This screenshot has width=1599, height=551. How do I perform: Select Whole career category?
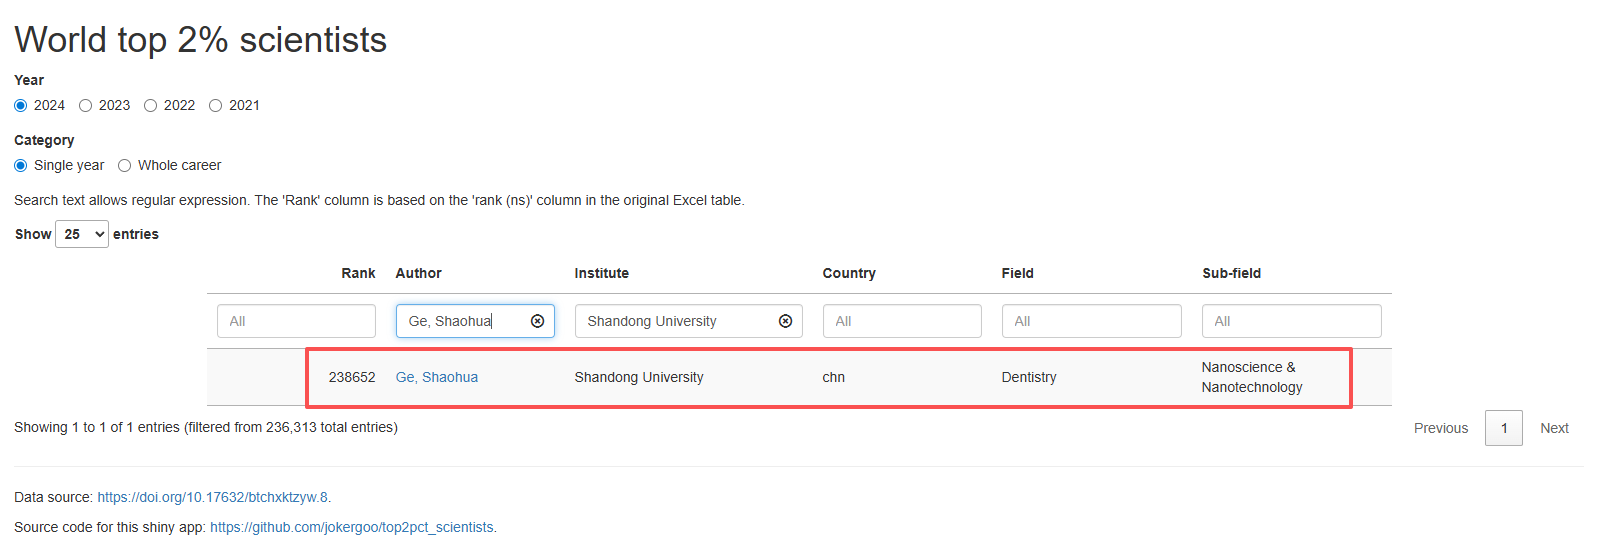(x=125, y=166)
